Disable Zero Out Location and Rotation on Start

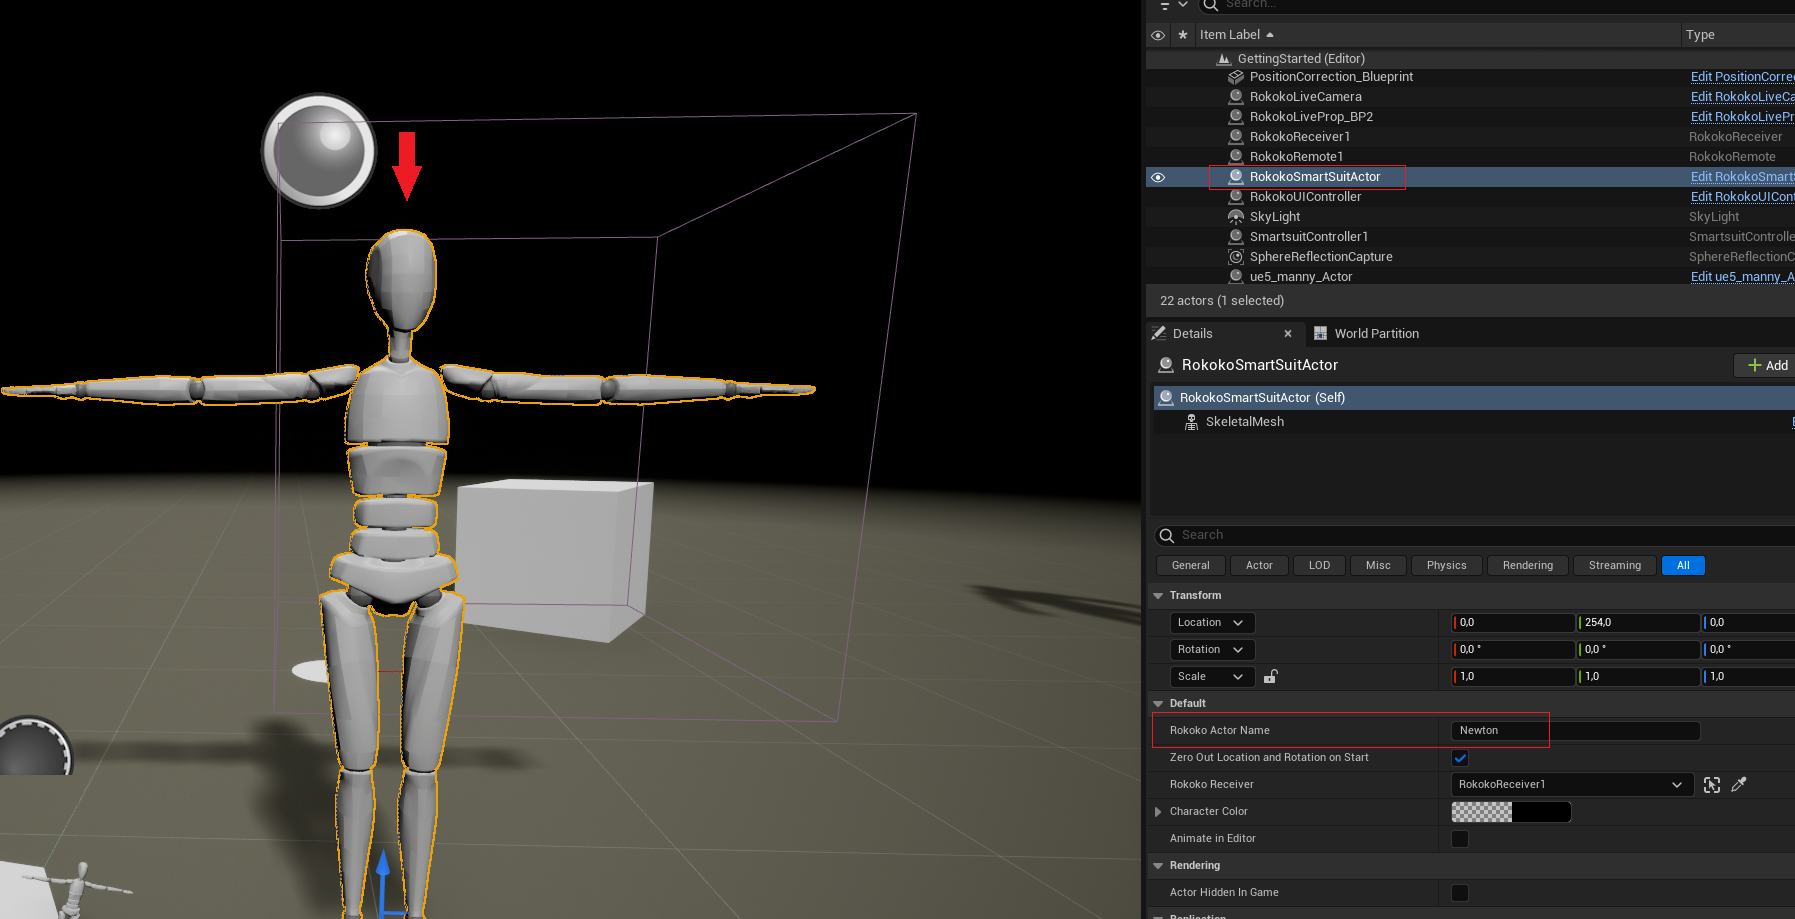coord(1460,758)
